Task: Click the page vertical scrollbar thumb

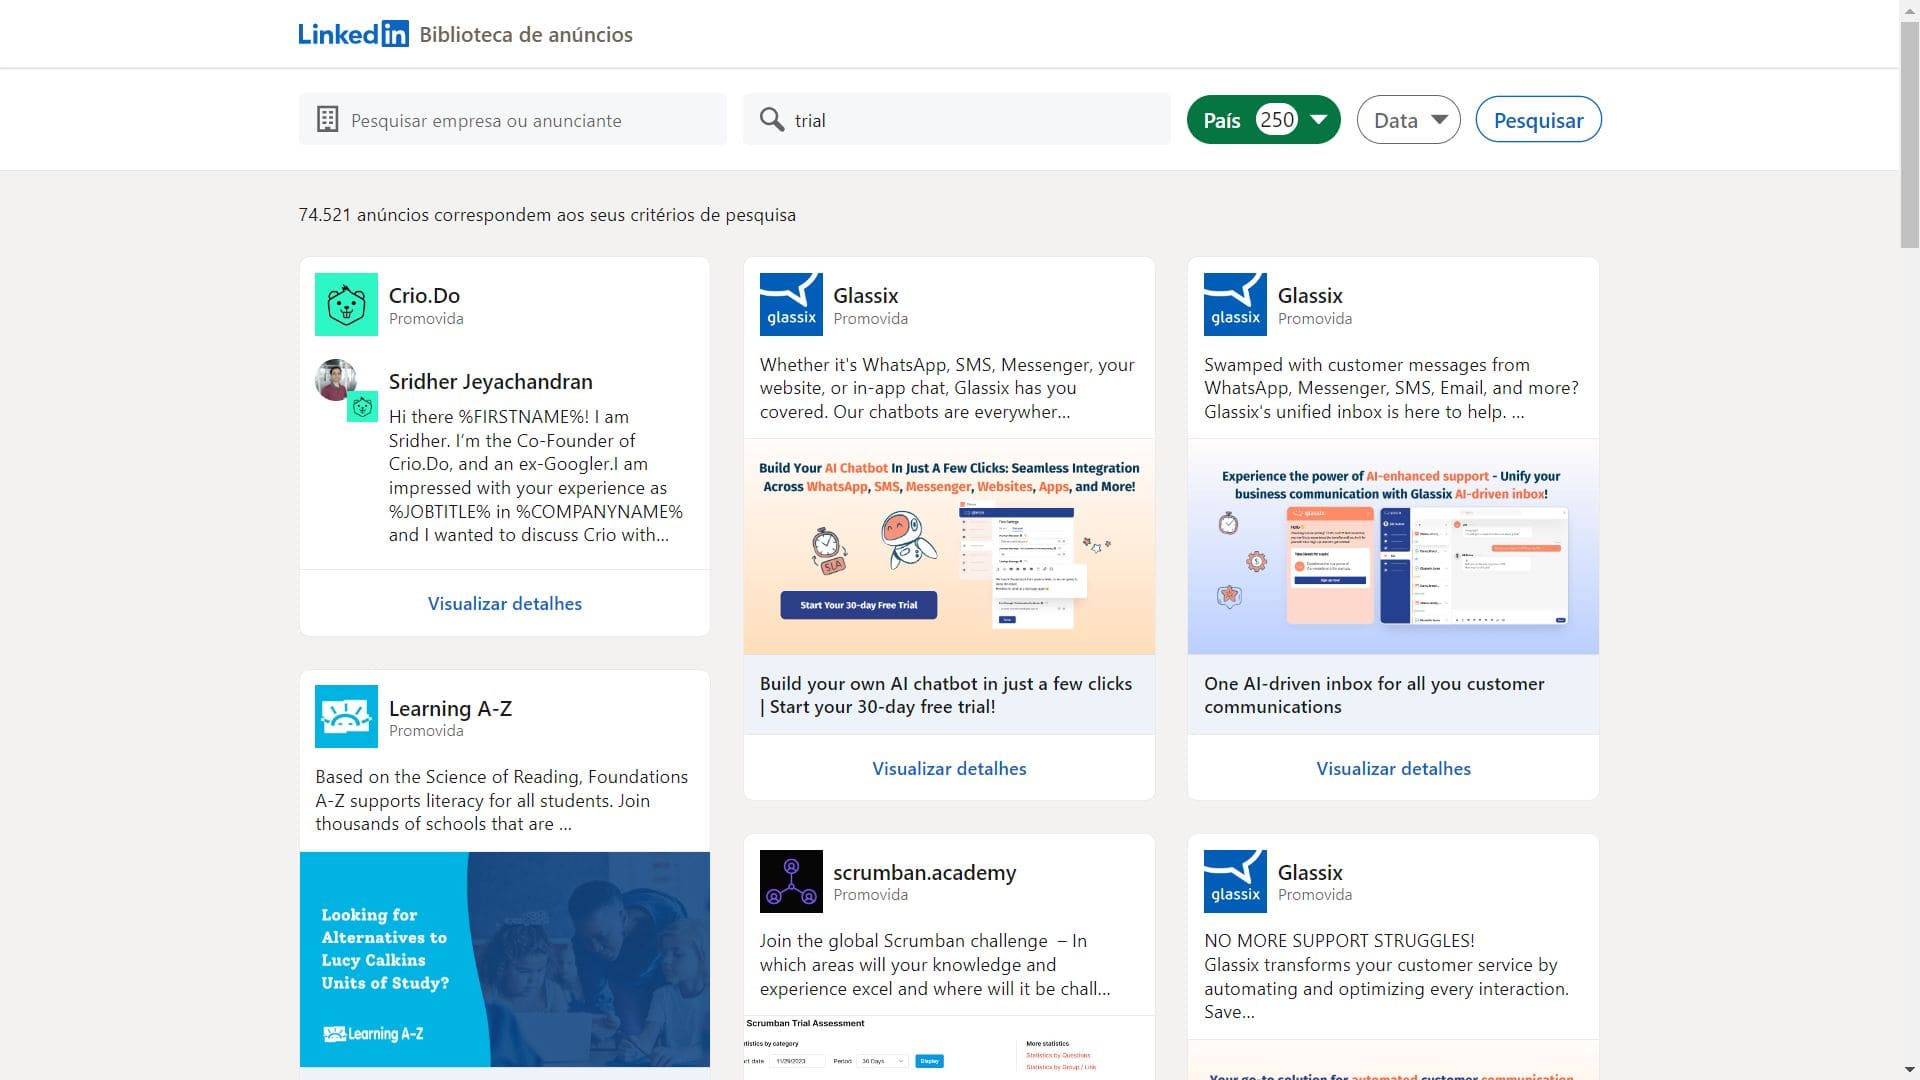Action: click(x=1909, y=135)
